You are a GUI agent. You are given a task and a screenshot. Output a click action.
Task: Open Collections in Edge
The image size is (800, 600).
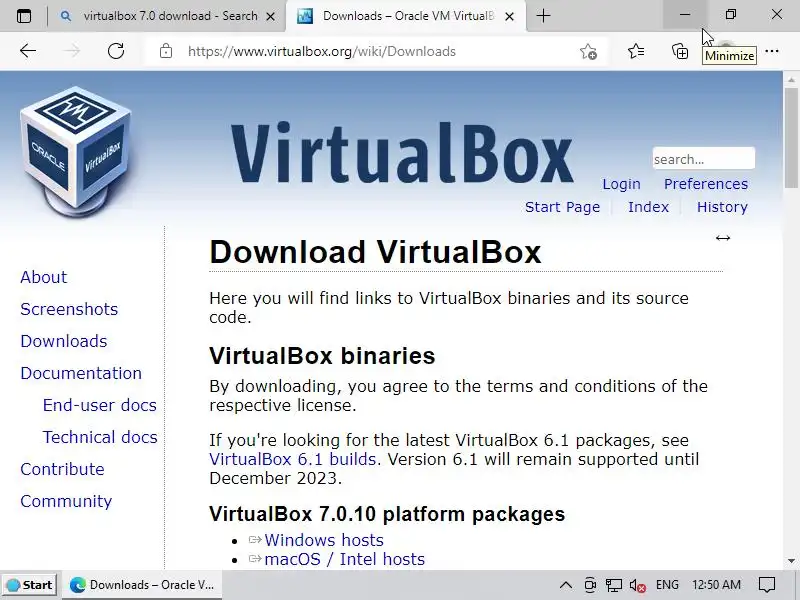click(x=680, y=52)
